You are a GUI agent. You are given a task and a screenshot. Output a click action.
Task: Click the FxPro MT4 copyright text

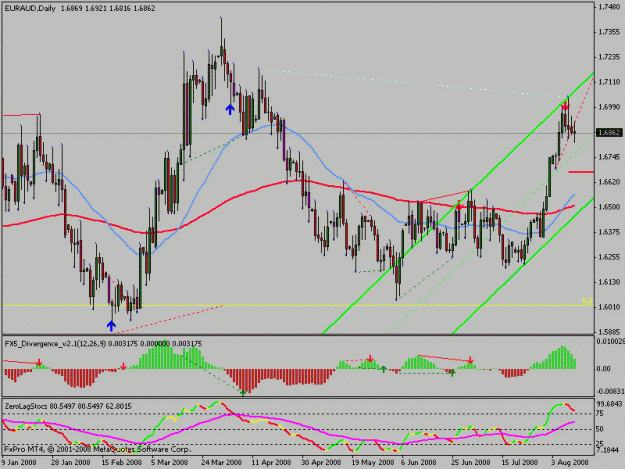(x=97, y=449)
